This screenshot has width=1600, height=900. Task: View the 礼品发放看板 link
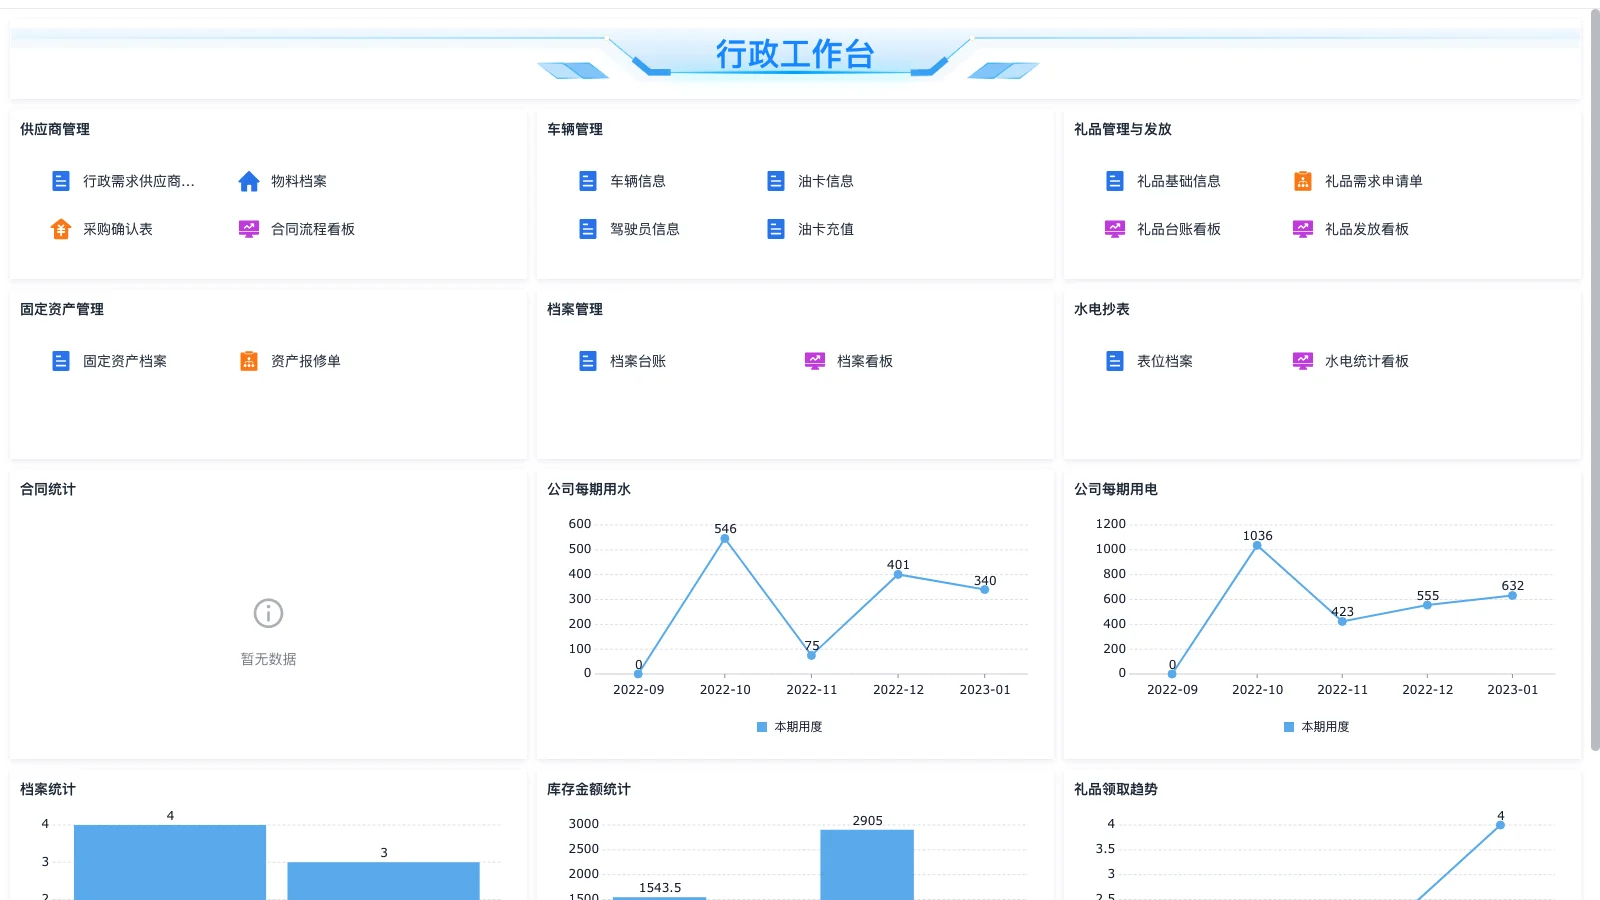coord(1367,229)
